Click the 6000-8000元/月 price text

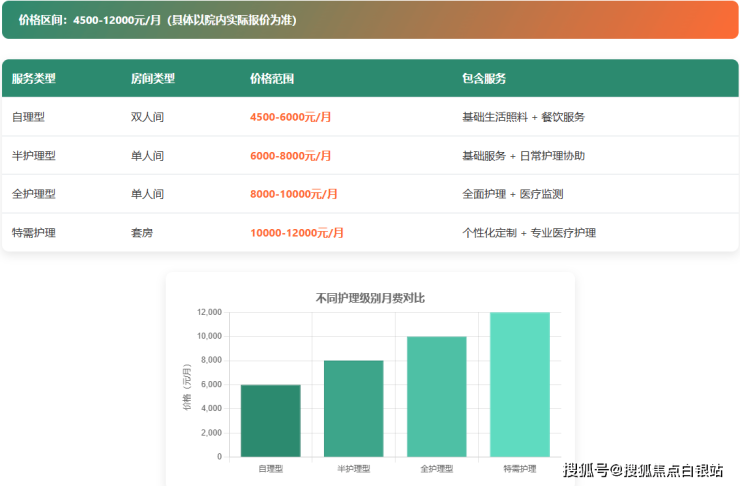click(290, 156)
